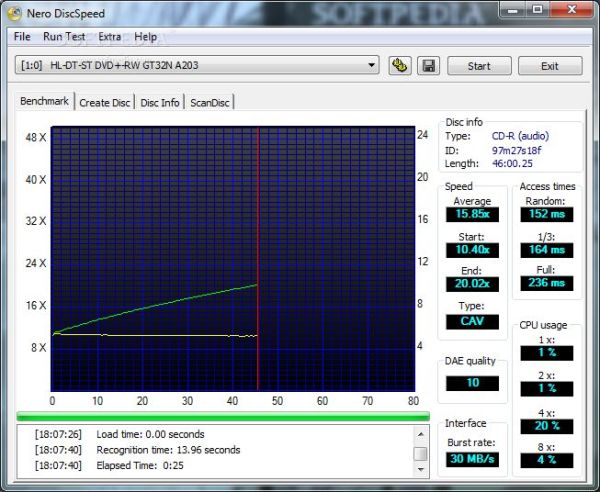Minimize the Nero DiscSpeed window

point(513,10)
